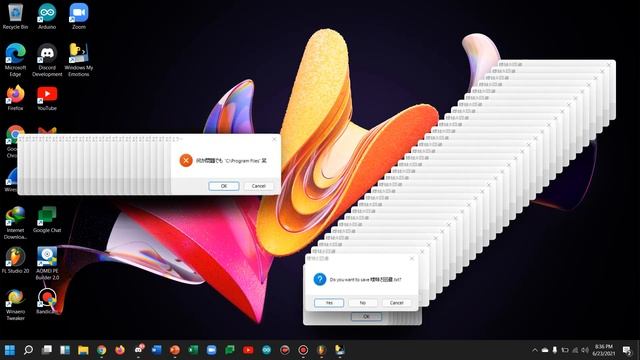The height and width of the screenshot is (360, 640).
Task: Launch Firefox from the desktop shortcut
Action: pos(16,98)
